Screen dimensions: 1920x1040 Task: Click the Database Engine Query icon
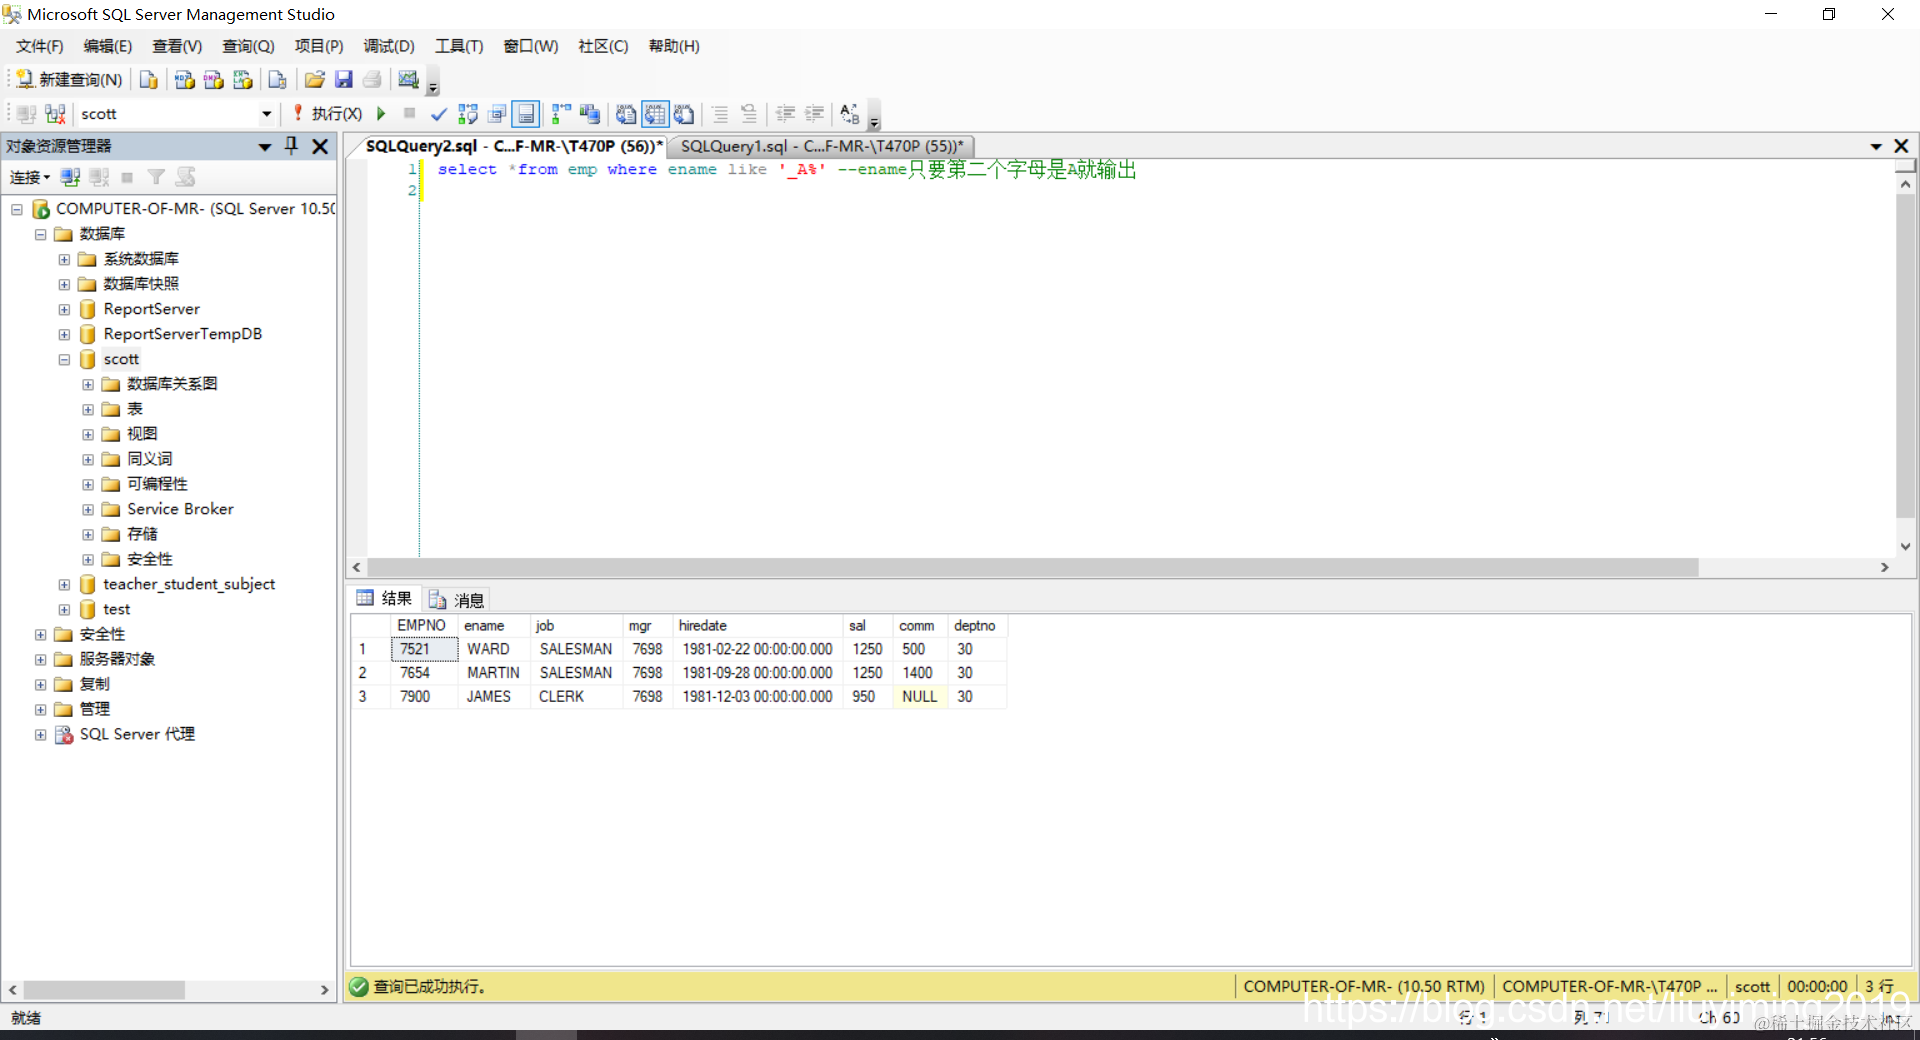tap(148, 80)
